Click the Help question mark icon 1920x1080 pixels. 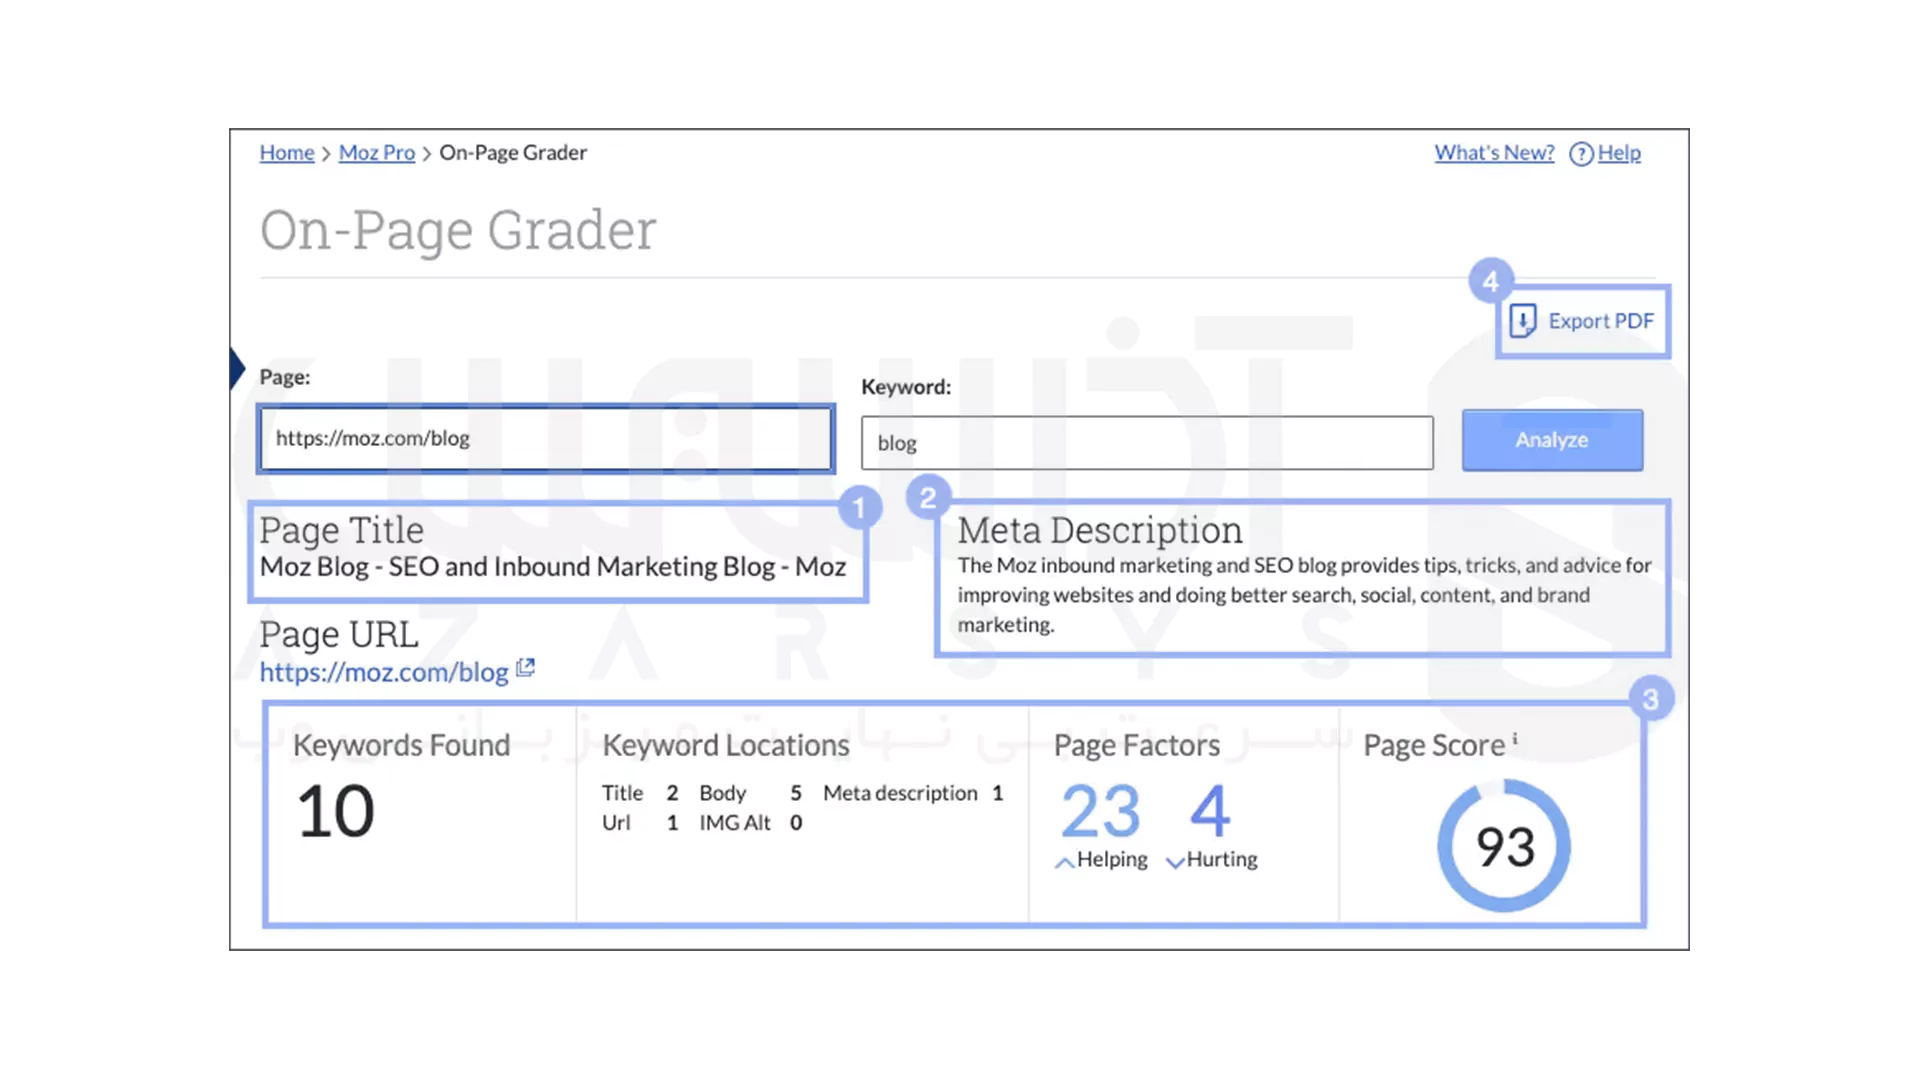[x=1581, y=154]
